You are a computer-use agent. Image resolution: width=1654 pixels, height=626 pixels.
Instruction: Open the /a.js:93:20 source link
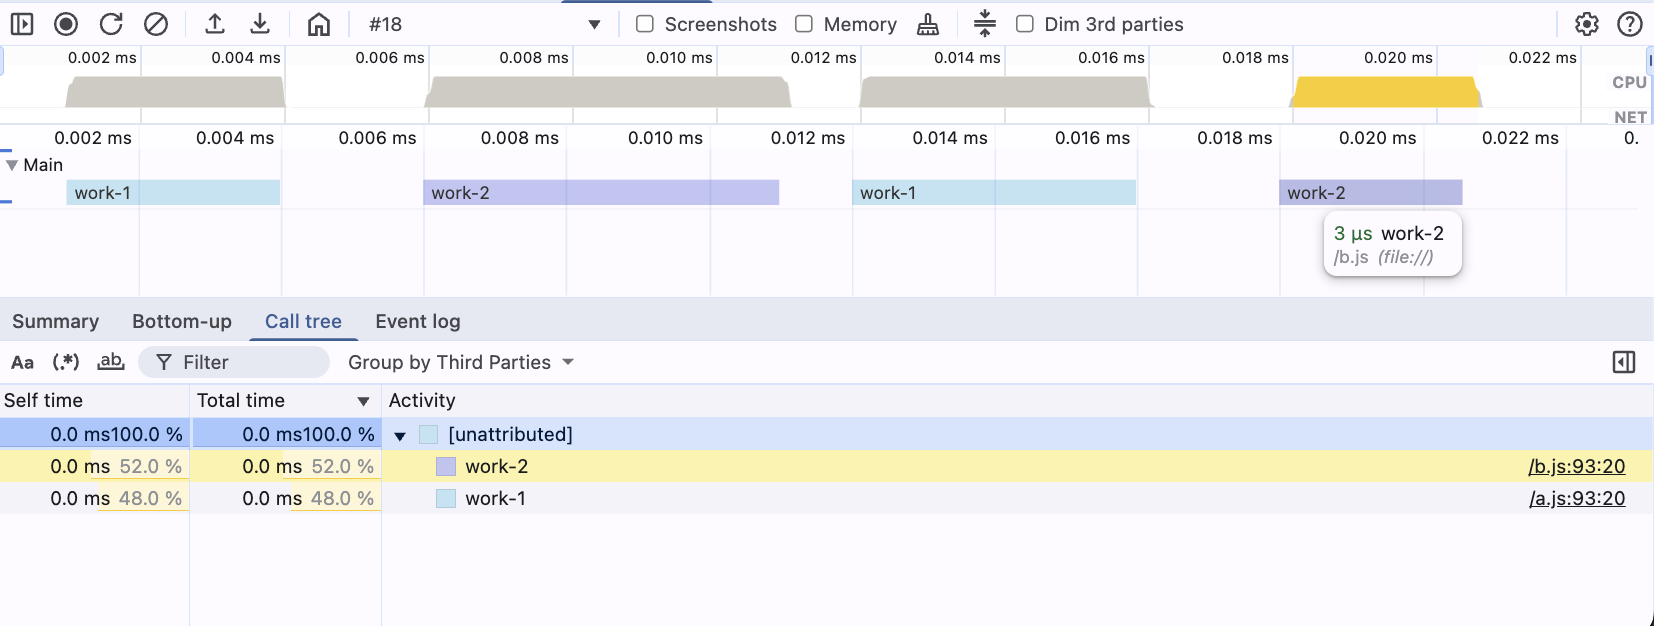click(1577, 498)
